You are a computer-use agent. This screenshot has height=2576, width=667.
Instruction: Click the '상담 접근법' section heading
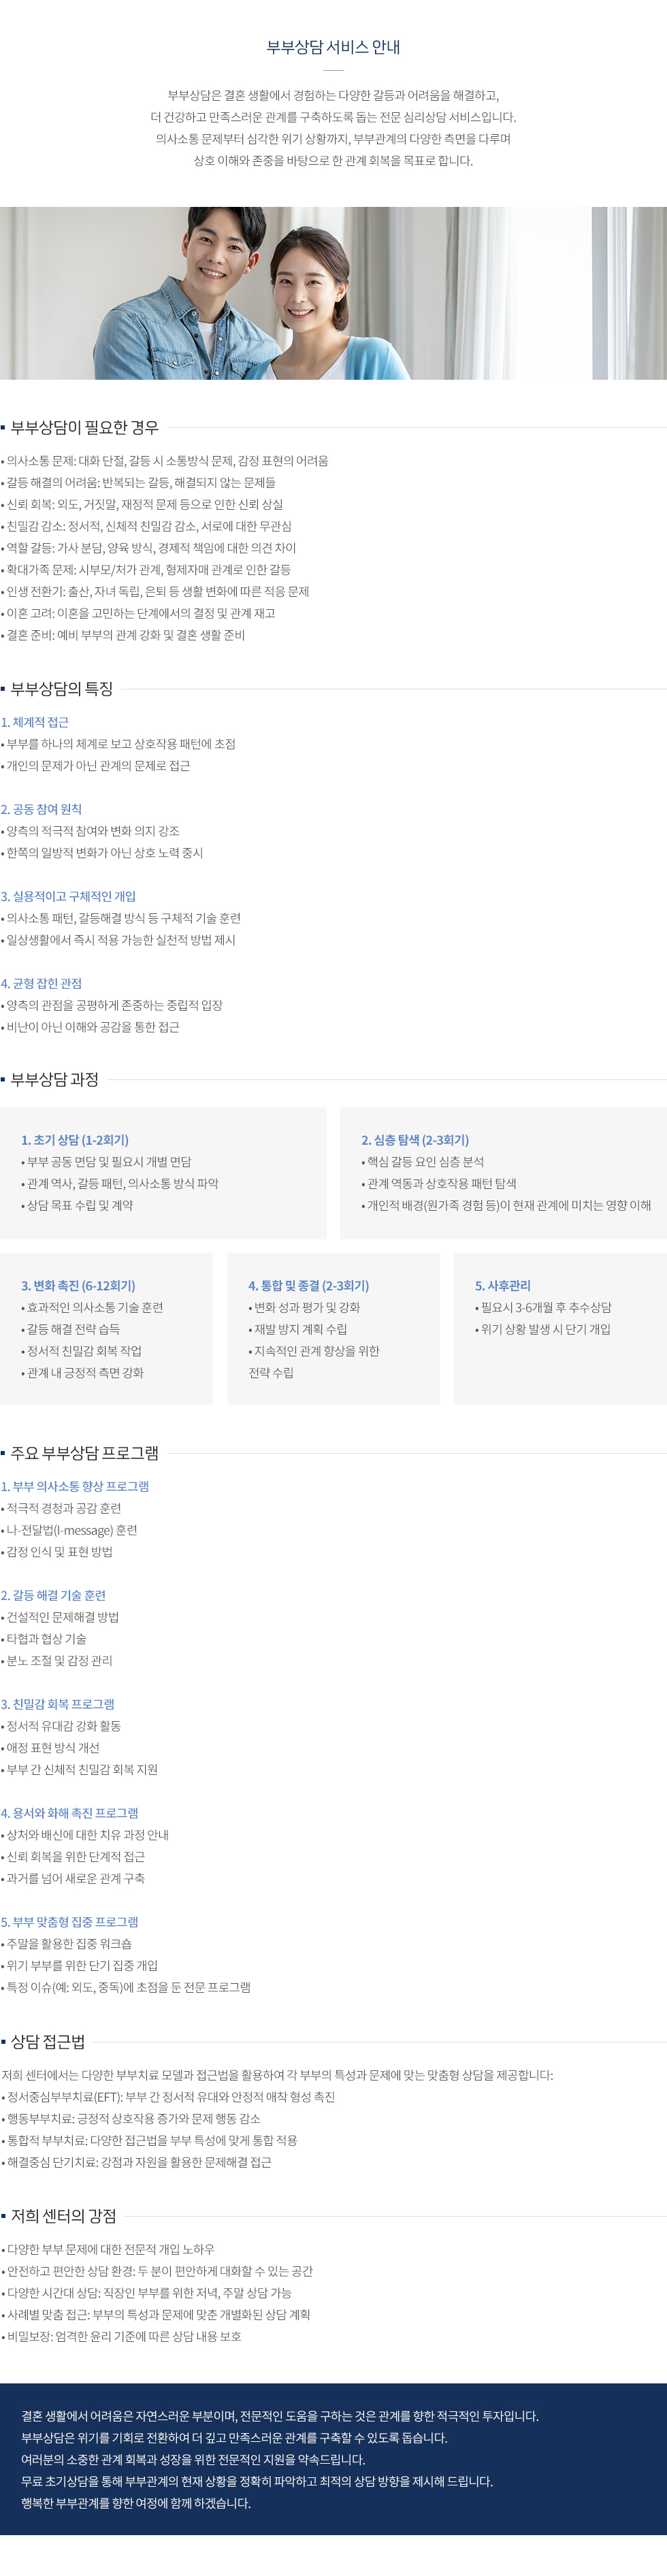(x=47, y=2041)
